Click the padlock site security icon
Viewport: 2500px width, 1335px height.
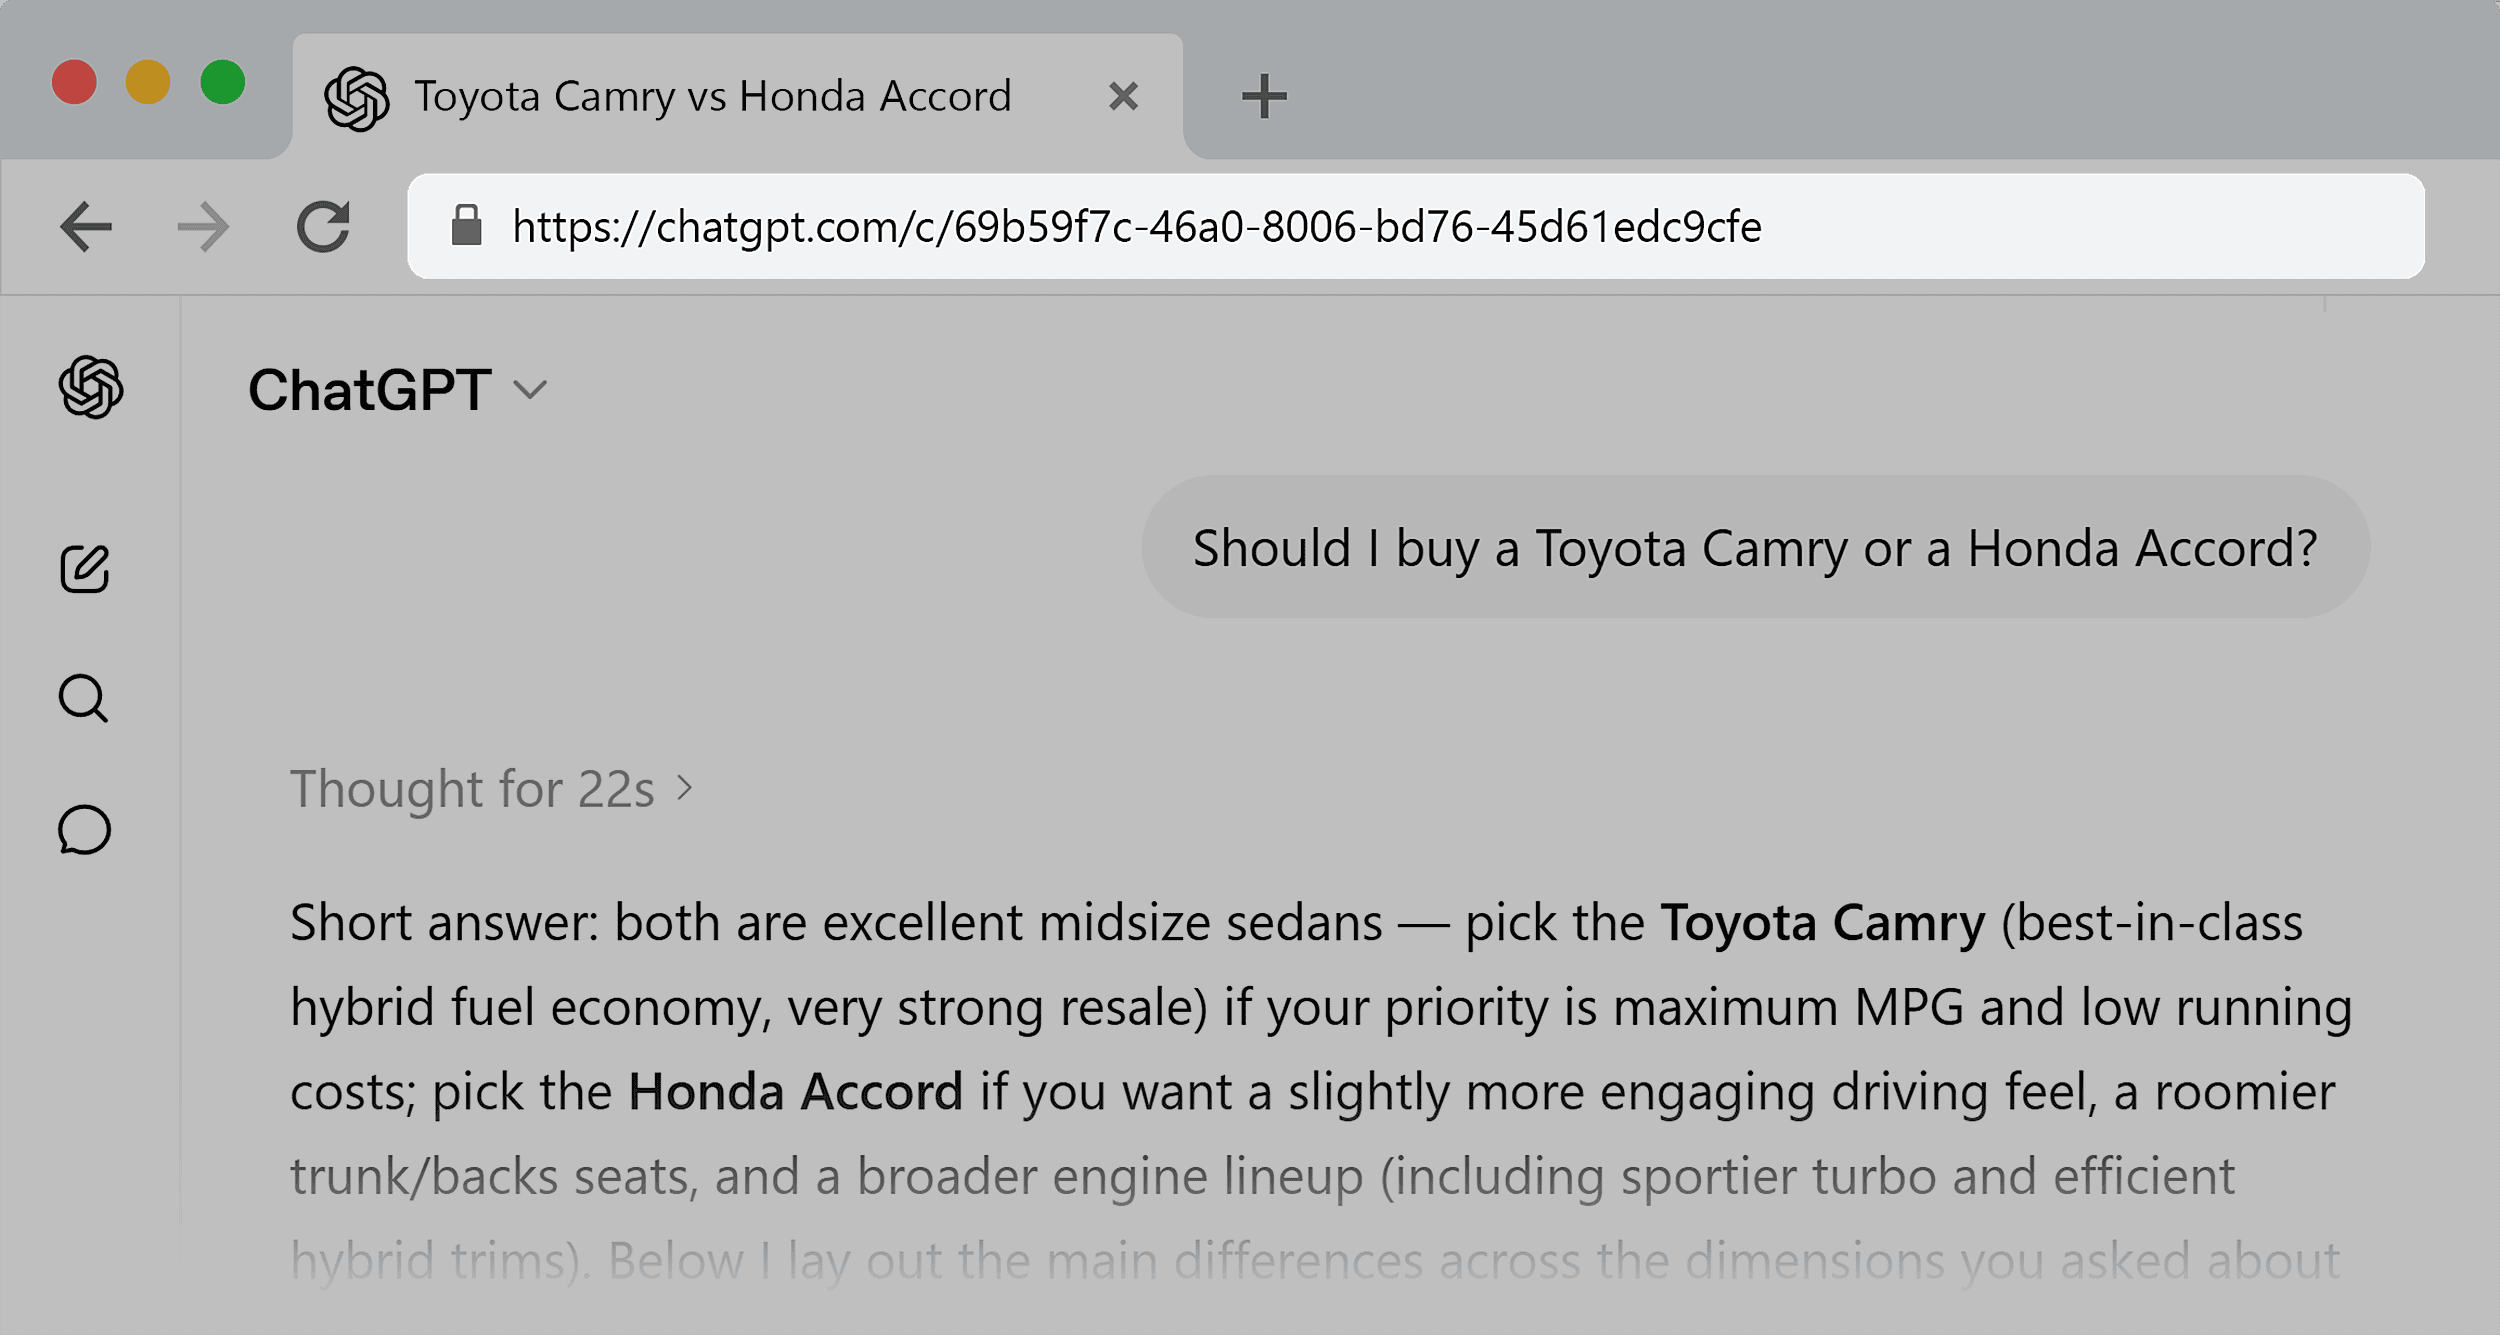tap(466, 225)
